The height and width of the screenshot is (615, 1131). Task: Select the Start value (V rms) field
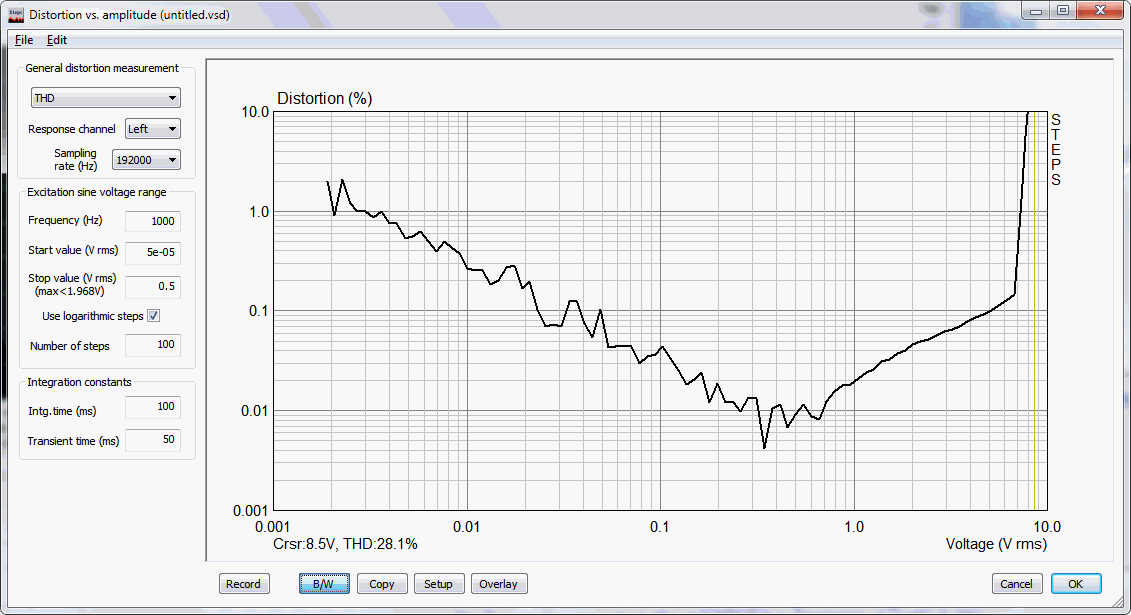pyautogui.click(x=152, y=252)
